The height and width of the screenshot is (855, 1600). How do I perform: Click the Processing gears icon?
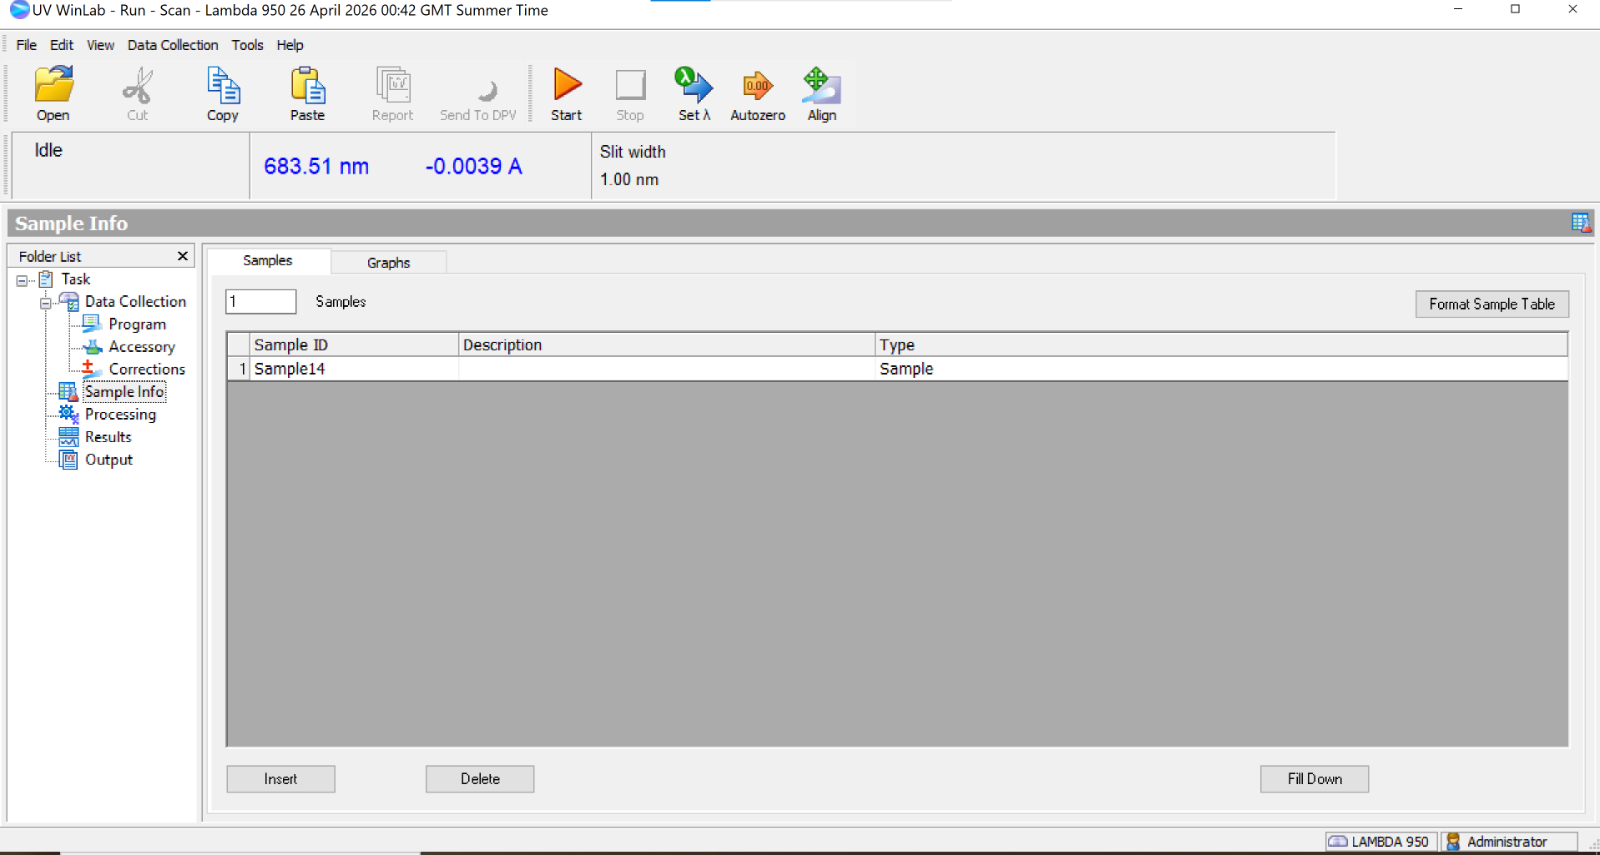click(68, 414)
